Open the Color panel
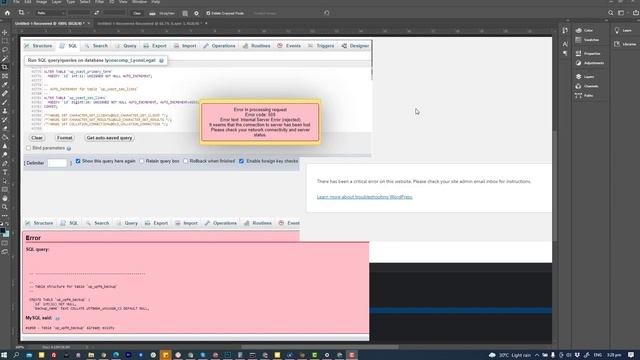This screenshot has width=640, height=360. pos(584,31)
